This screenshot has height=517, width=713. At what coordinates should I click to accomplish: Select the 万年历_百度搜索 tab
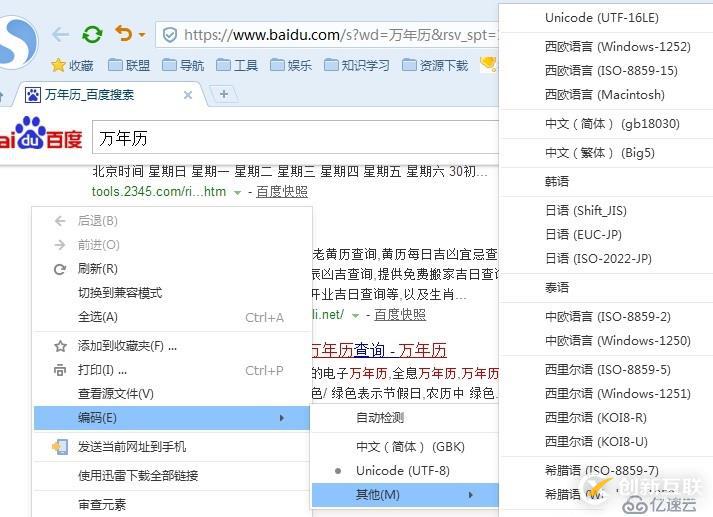point(109,95)
